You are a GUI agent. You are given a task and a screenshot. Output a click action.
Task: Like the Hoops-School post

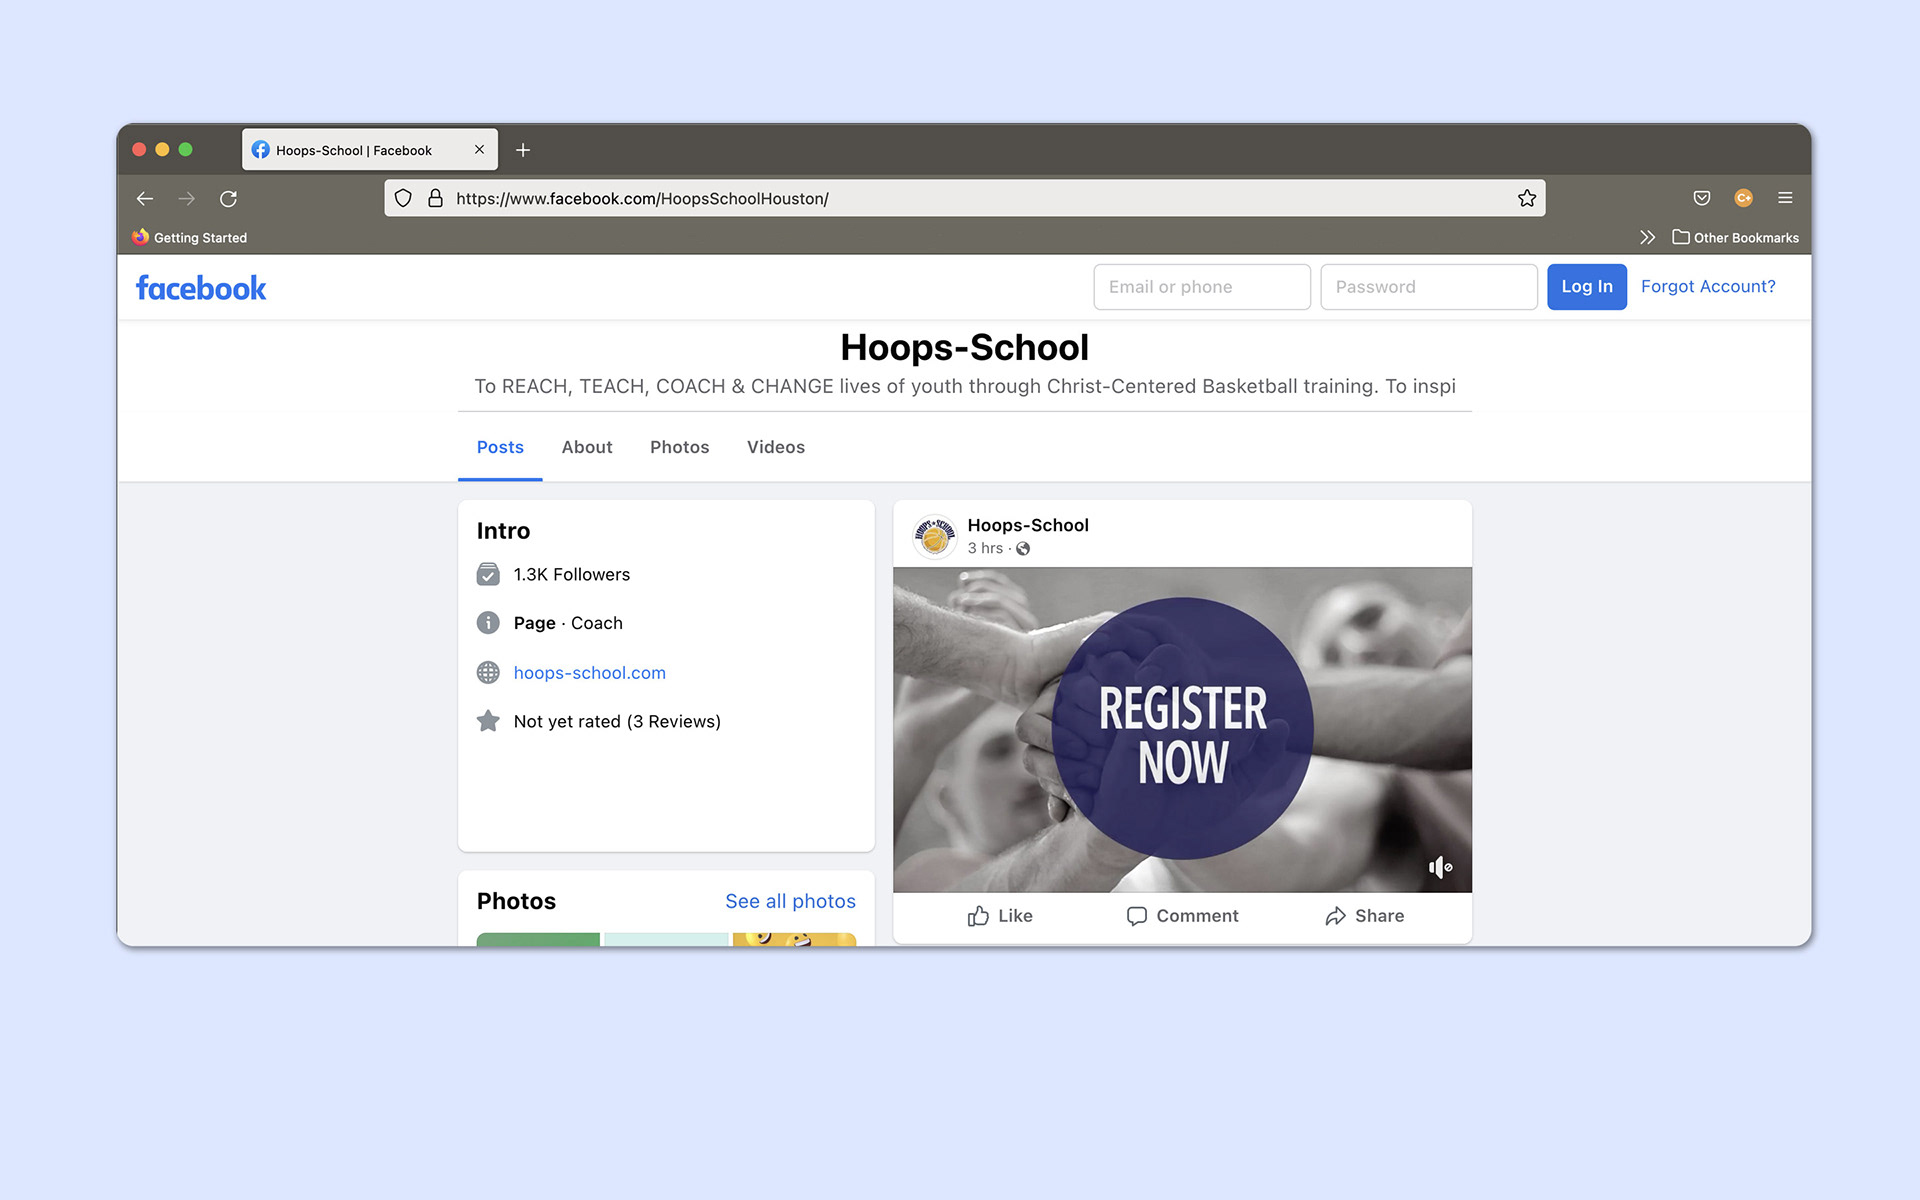pyautogui.click(x=1000, y=916)
